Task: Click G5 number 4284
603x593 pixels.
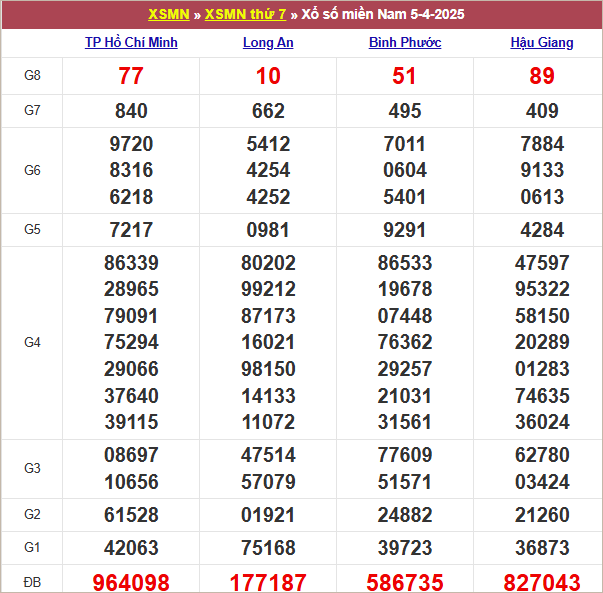Action: (x=542, y=230)
